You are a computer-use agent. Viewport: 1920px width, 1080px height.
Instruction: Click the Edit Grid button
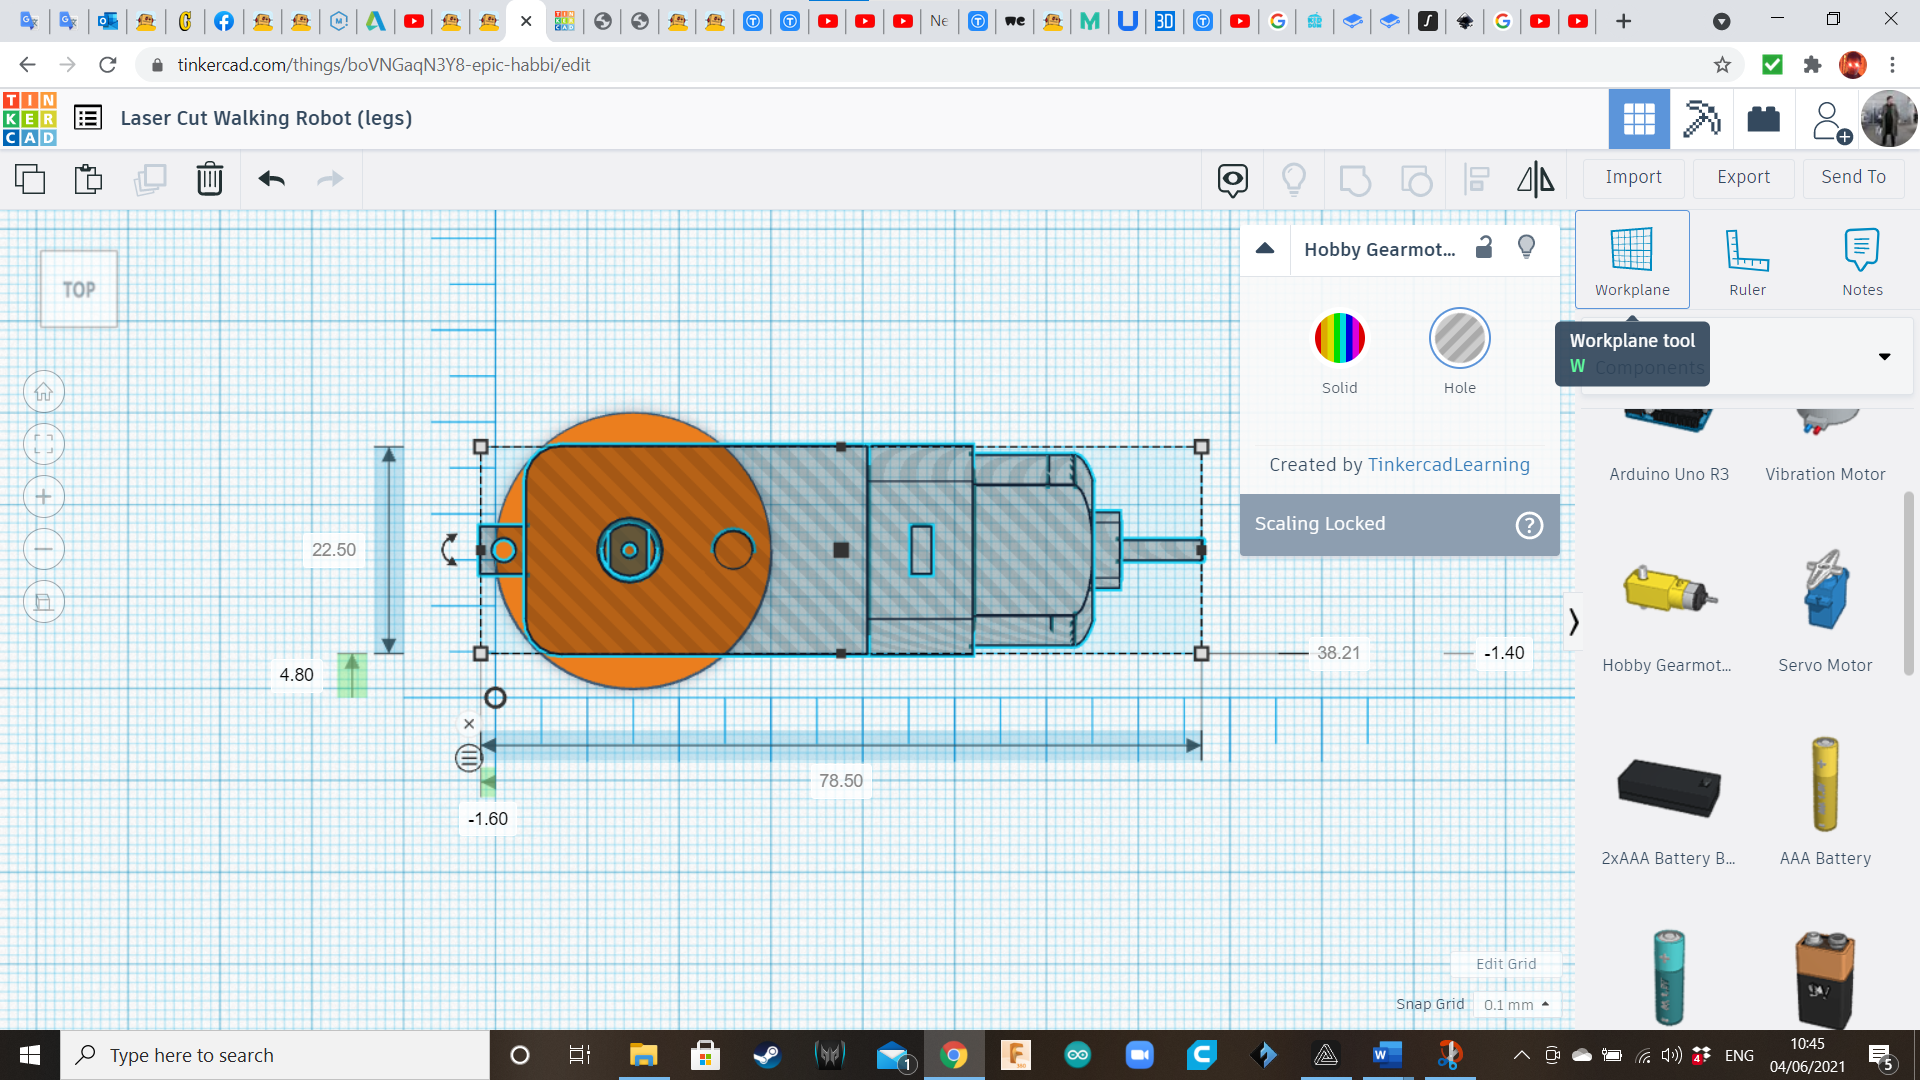(1506, 963)
